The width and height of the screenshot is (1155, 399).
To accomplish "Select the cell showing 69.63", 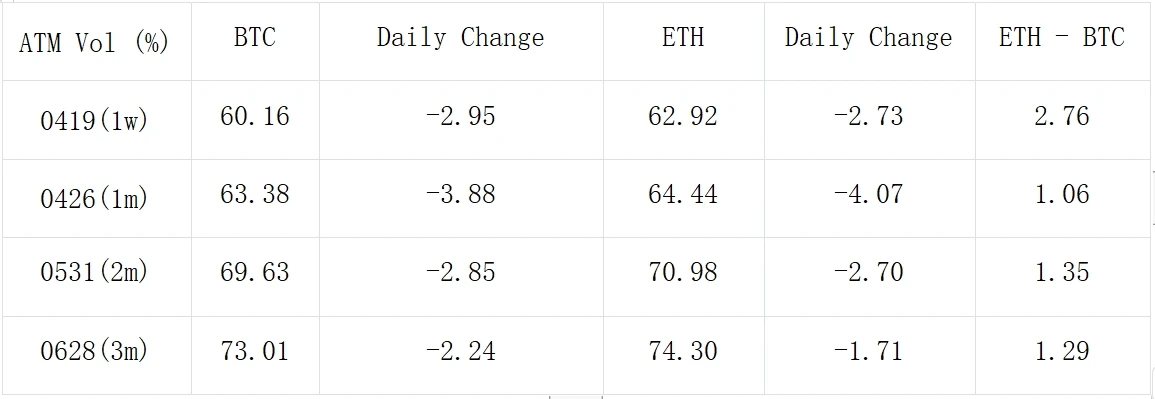I will point(255,277).
